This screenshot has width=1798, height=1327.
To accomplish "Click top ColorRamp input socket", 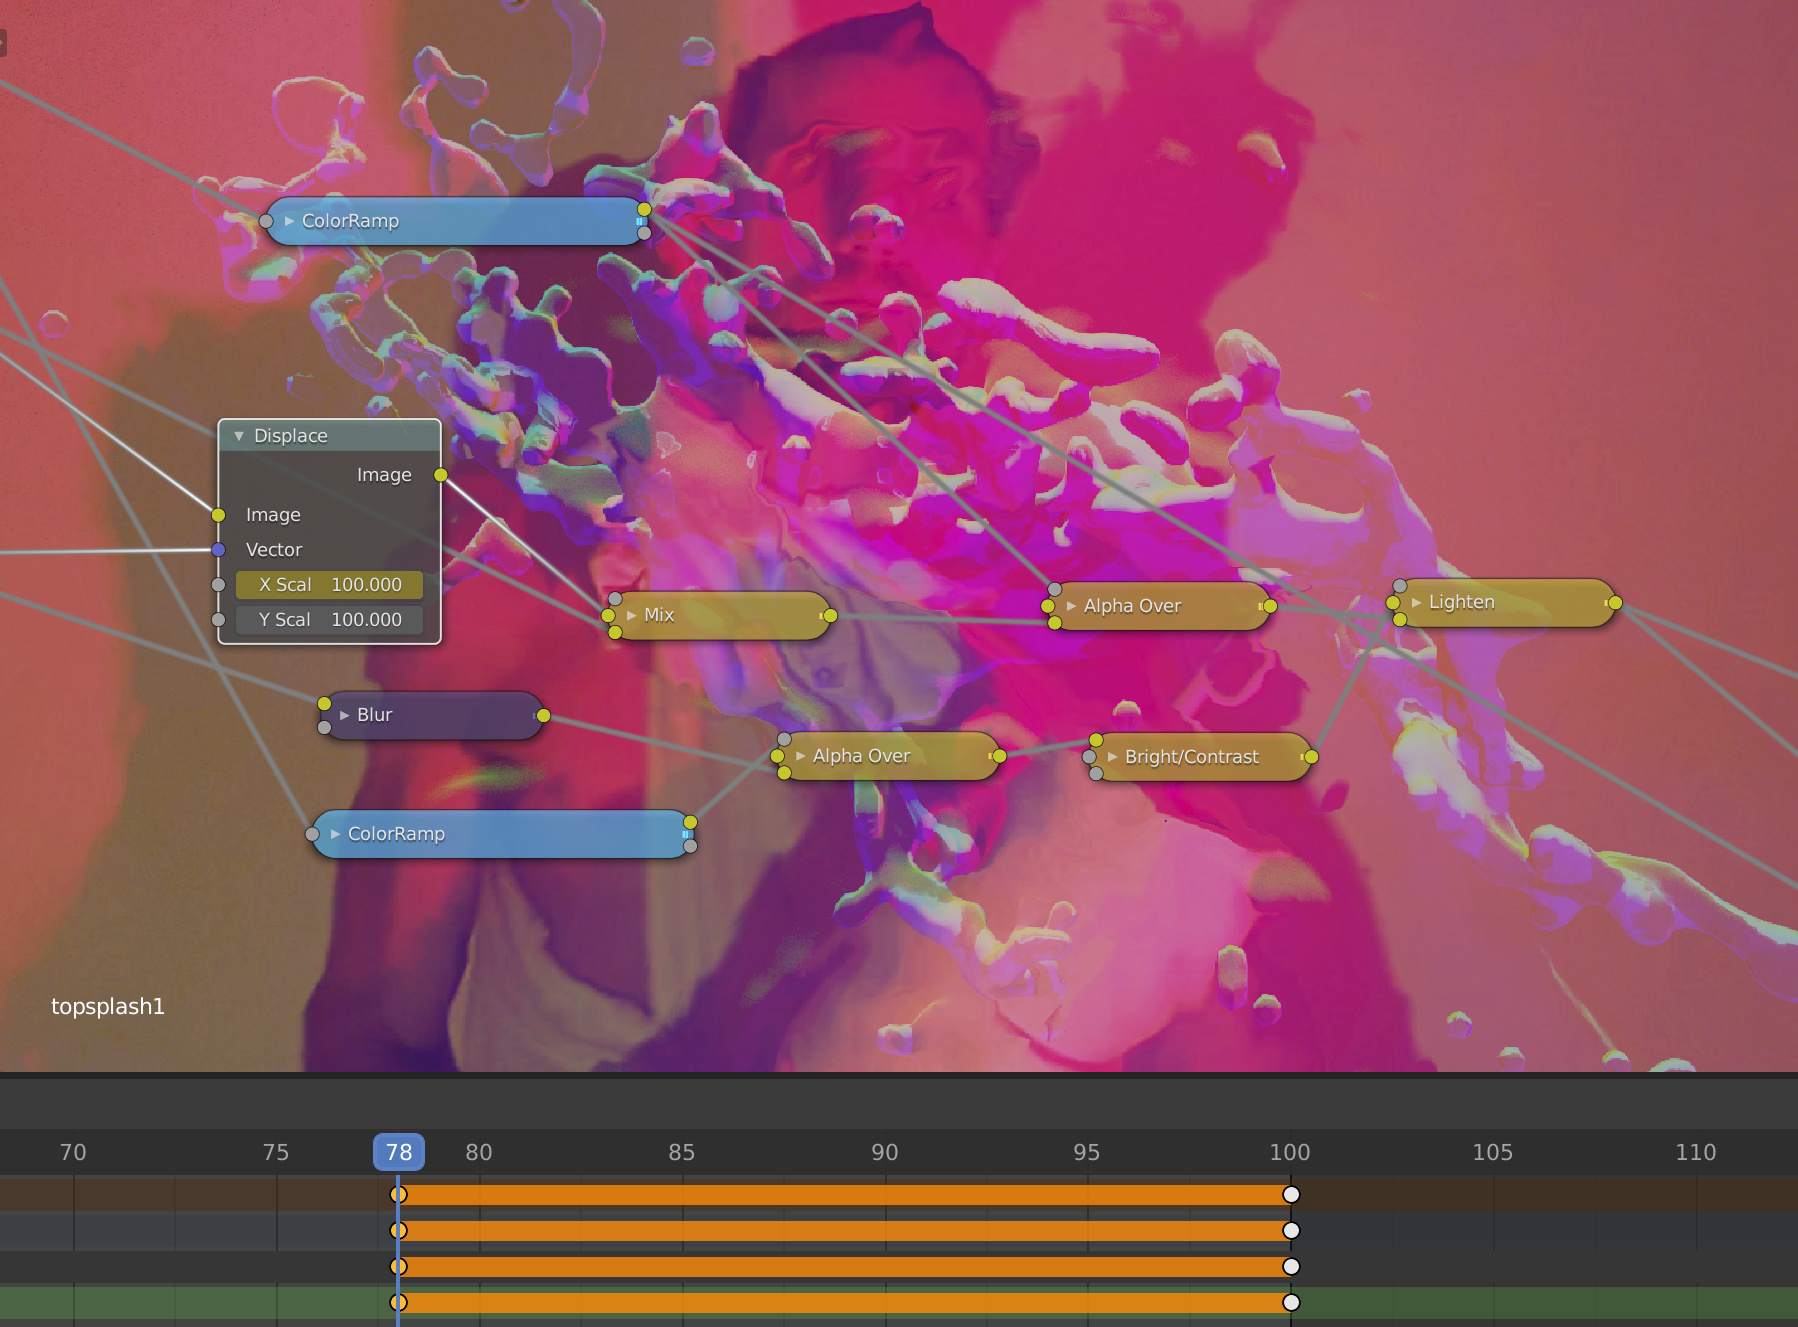I will [266, 221].
